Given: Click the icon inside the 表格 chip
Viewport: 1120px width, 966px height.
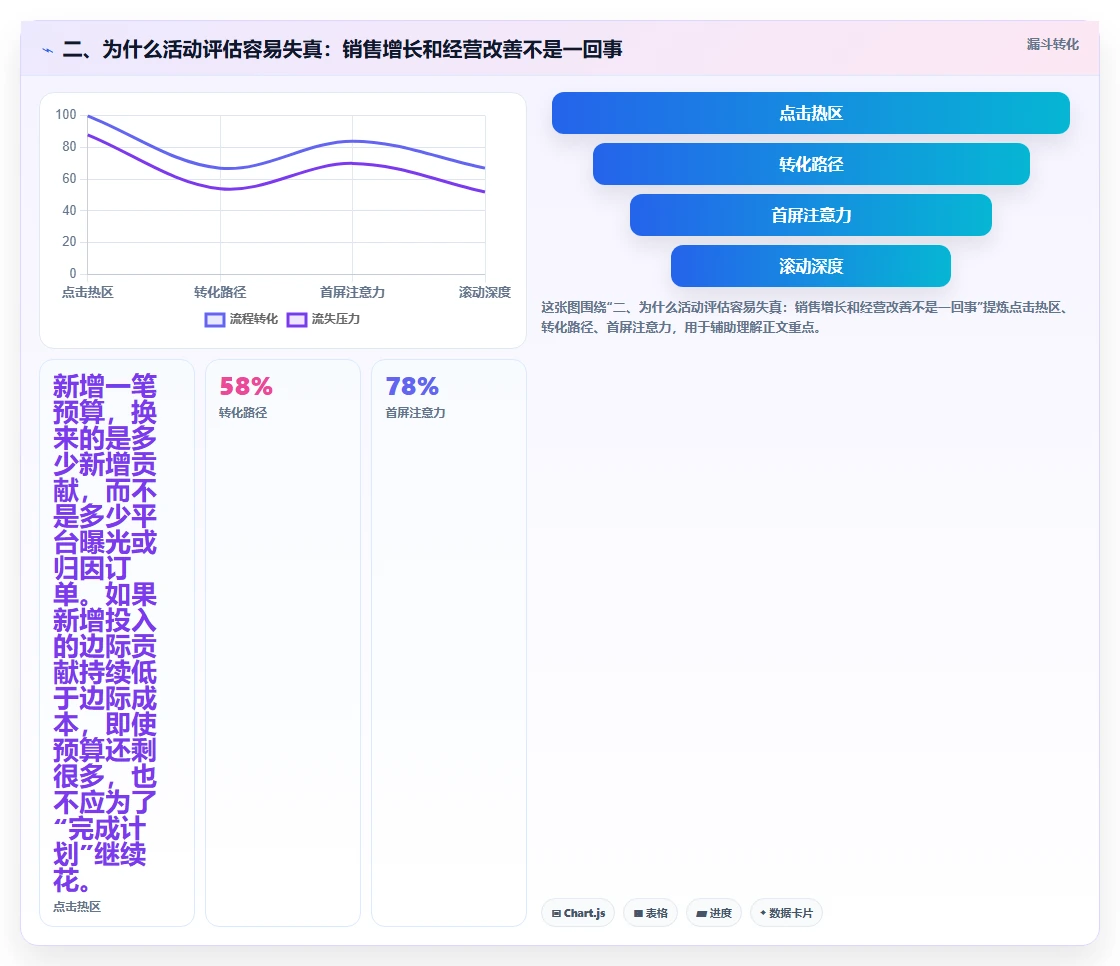Looking at the screenshot, I should (x=639, y=914).
